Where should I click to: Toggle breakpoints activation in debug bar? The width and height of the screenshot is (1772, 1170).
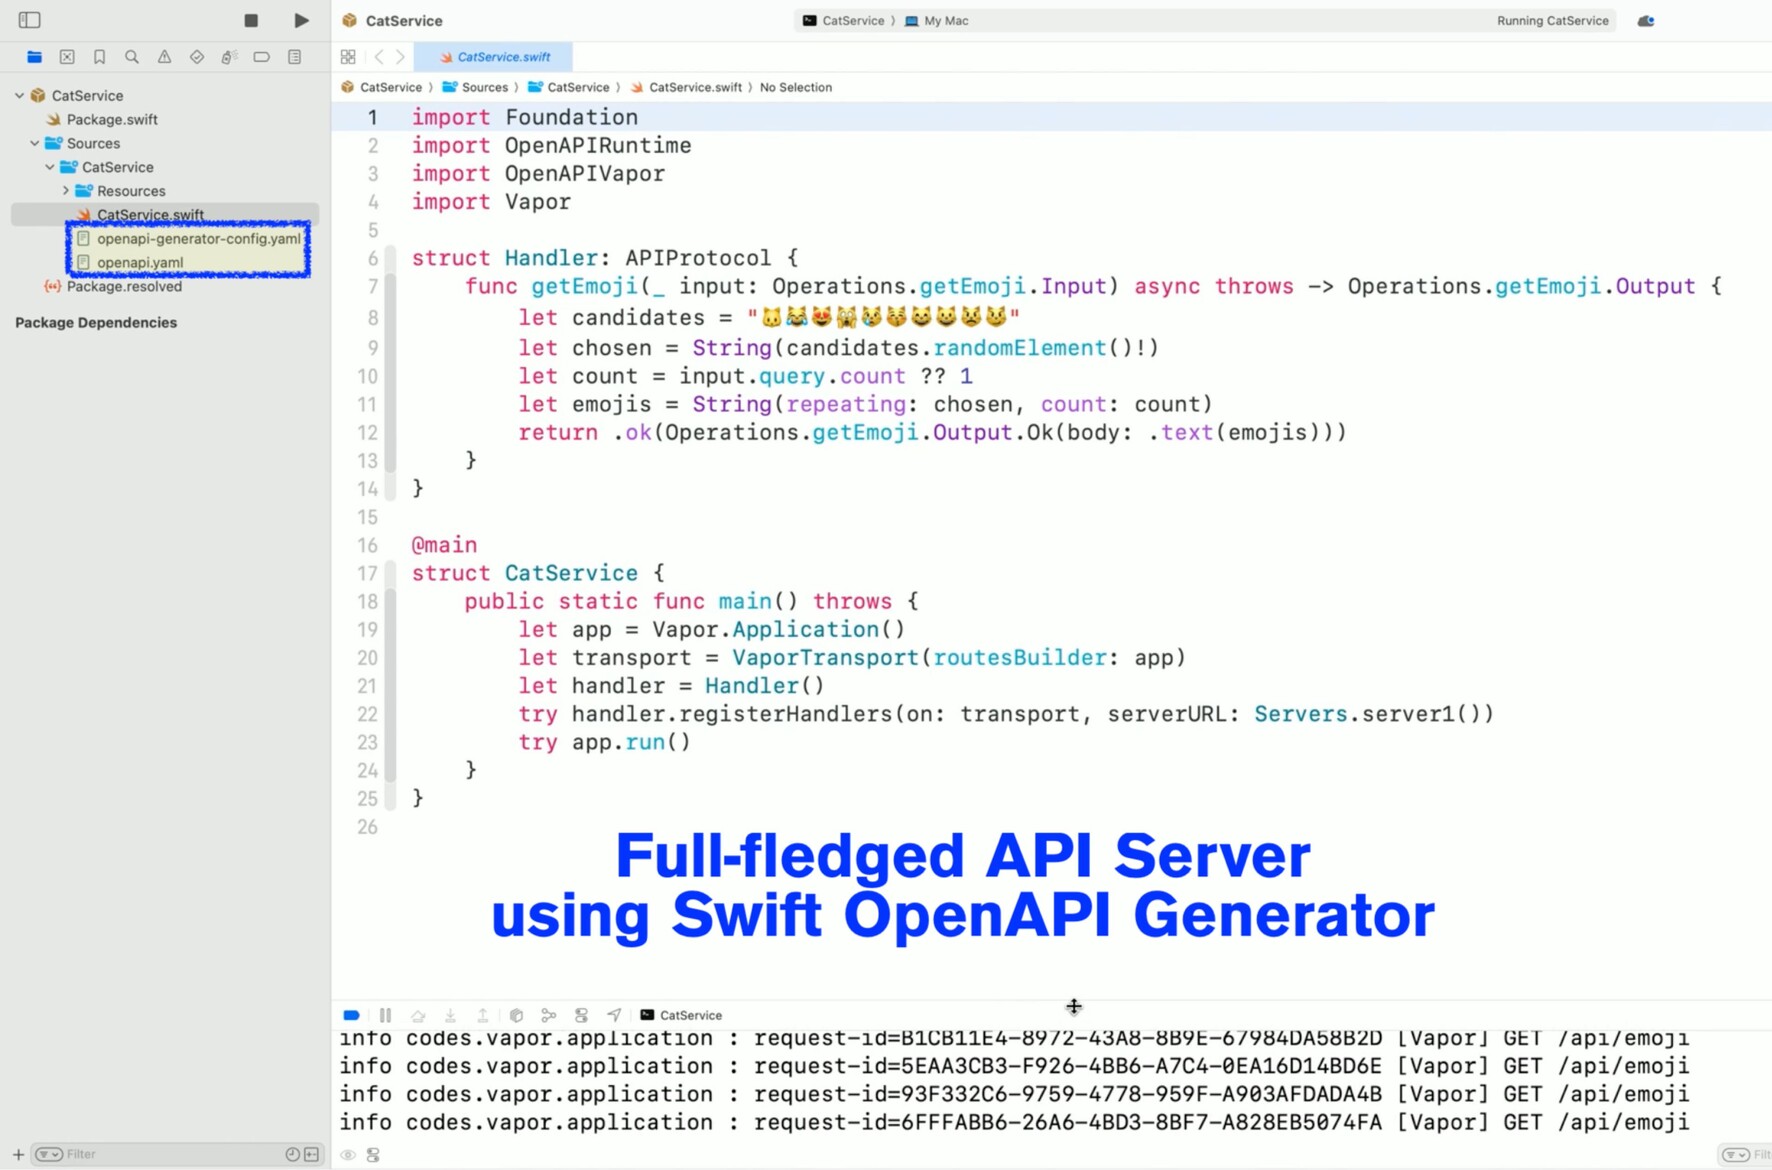coord(351,1015)
